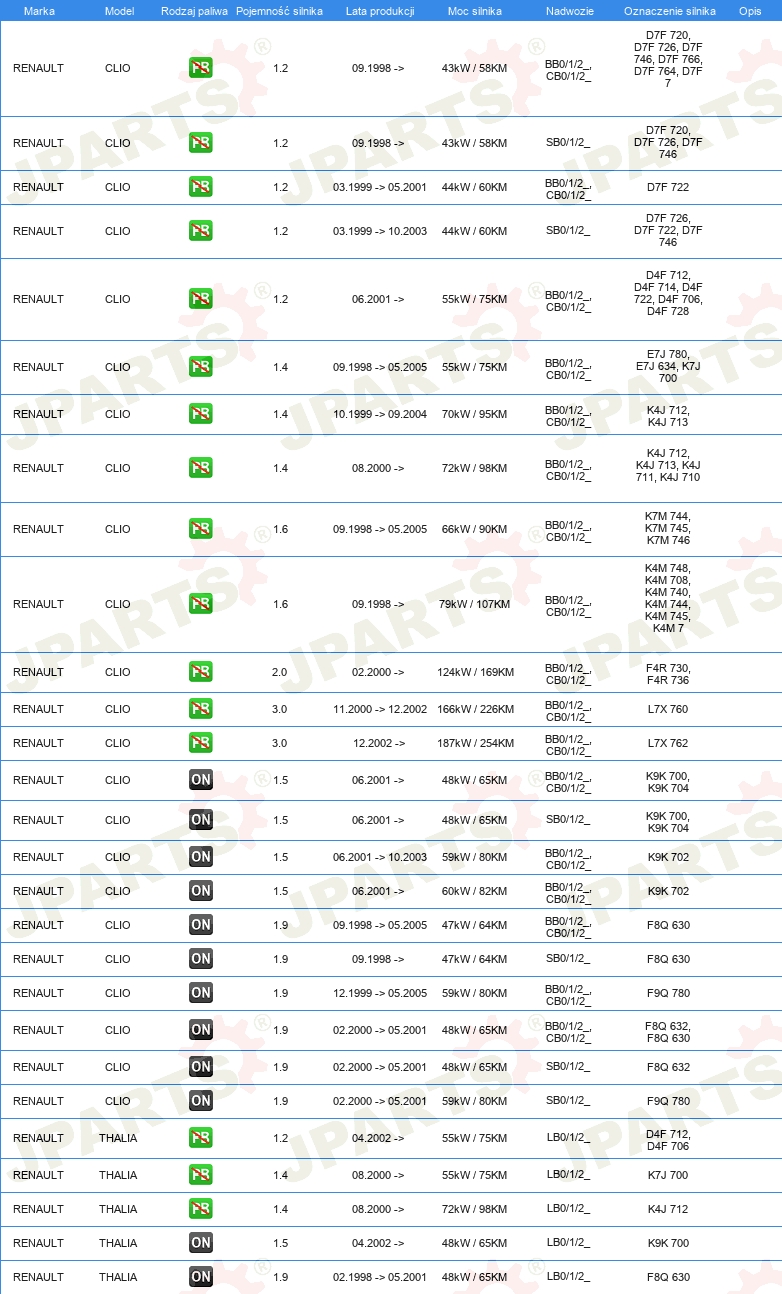Click THALIA model in the 1.5 row
The image size is (782, 1294).
[118, 1243]
